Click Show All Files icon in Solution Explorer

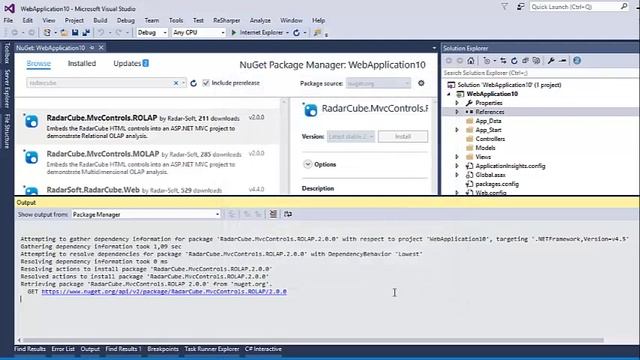536,60
